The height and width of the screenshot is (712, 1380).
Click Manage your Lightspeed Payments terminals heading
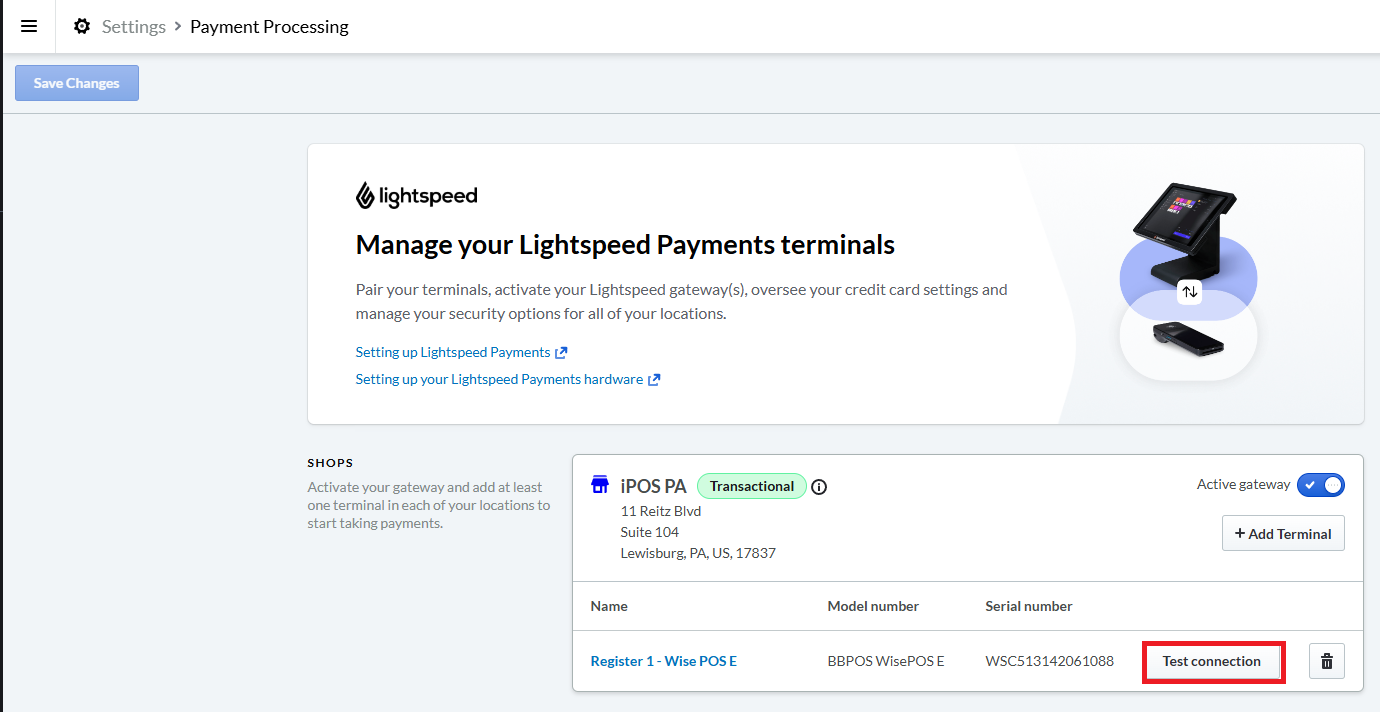click(625, 244)
